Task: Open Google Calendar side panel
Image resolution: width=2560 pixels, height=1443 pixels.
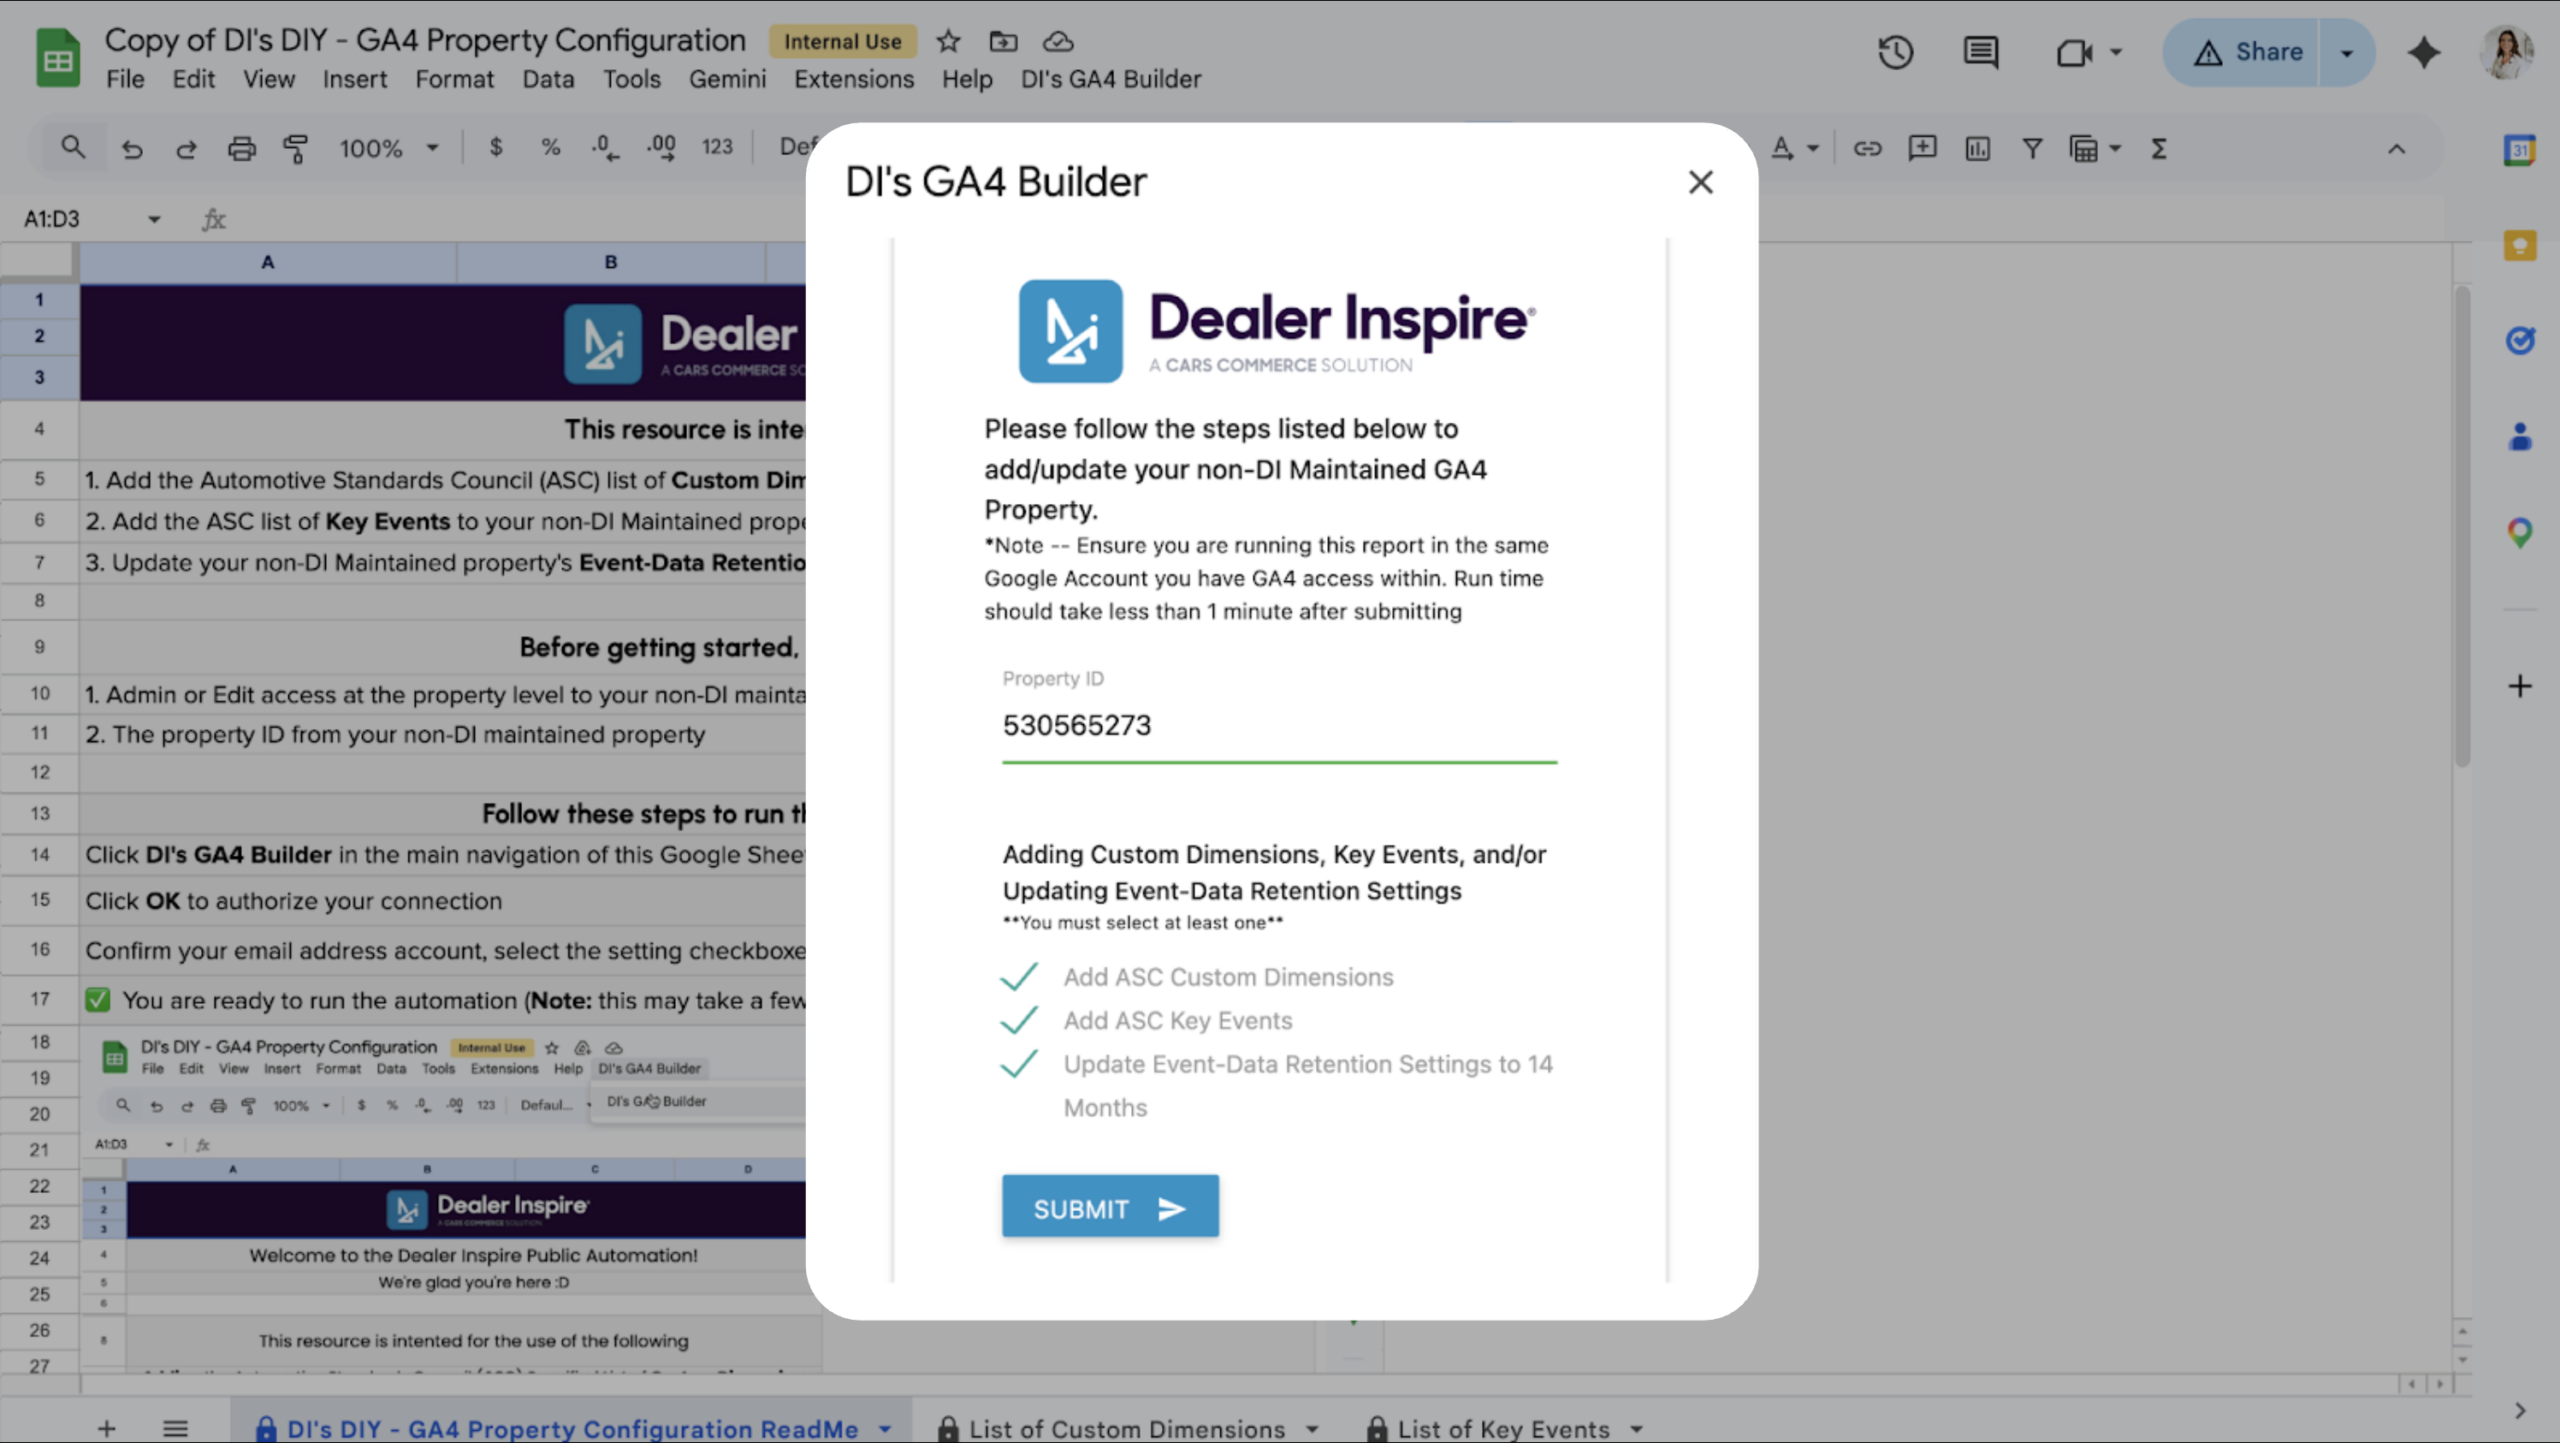Action: point(2519,150)
